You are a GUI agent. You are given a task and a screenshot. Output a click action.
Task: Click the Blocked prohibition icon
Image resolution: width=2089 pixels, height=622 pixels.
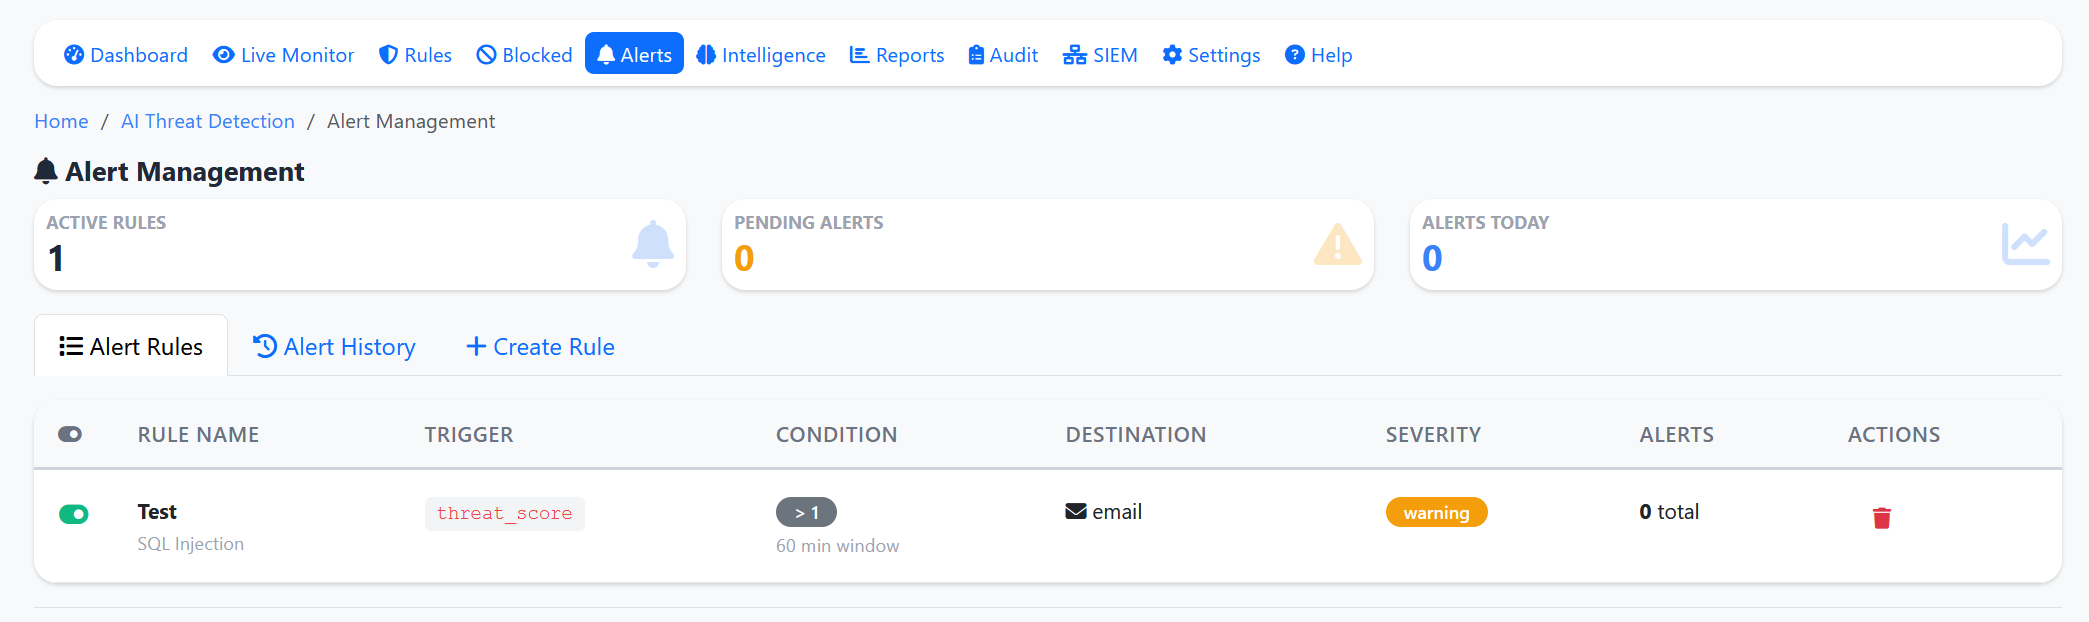(487, 55)
